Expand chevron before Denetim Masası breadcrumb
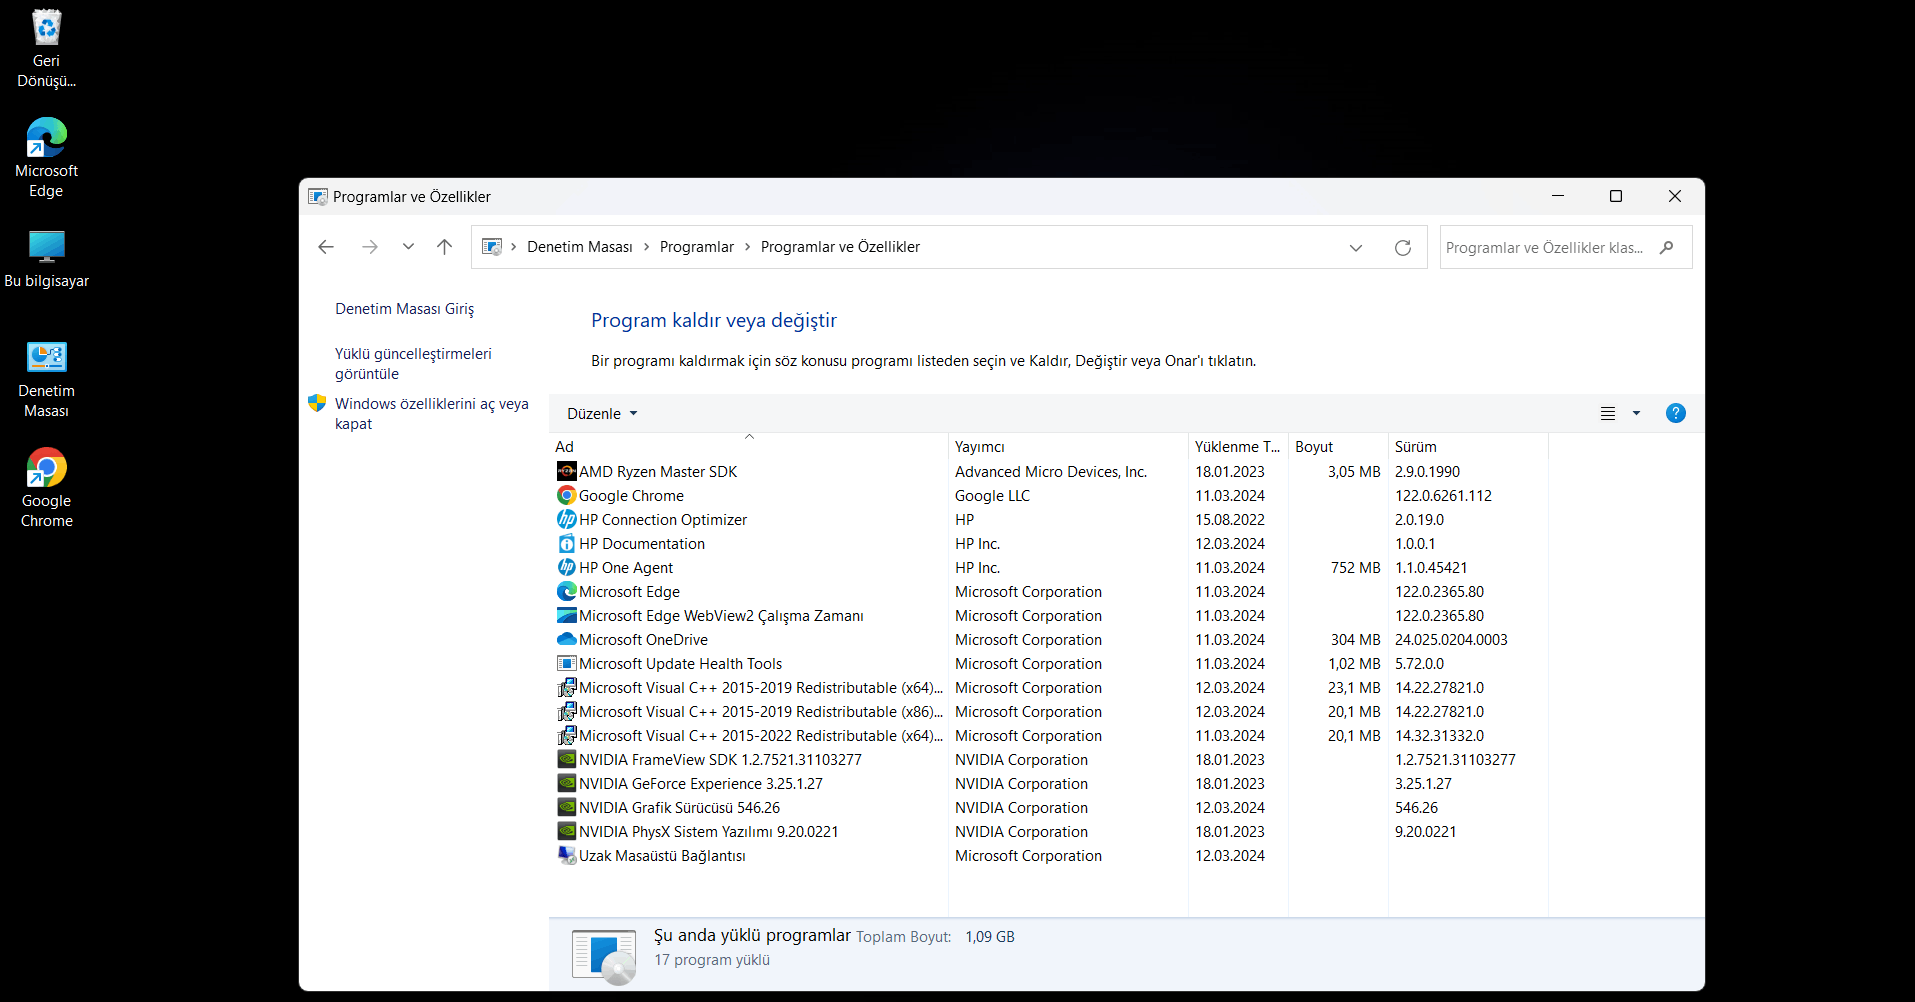Viewport: 1915px width, 1002px height. point(514,247)
